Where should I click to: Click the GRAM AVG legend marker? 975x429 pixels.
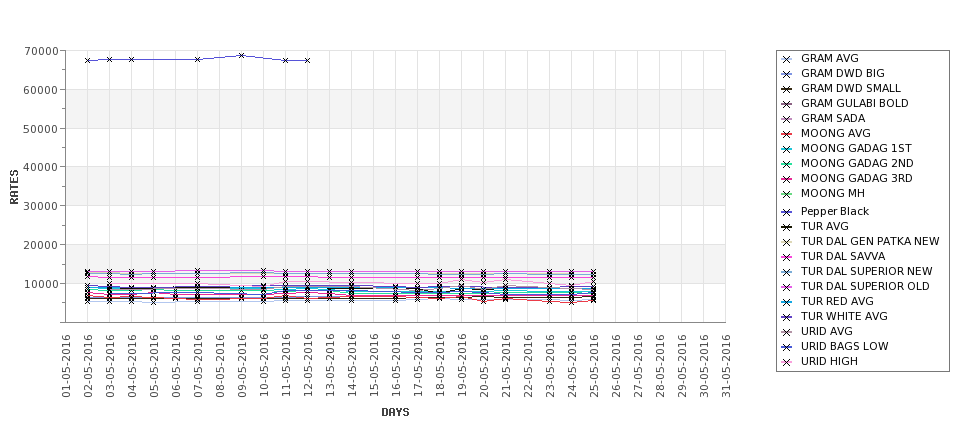point(787,60)
